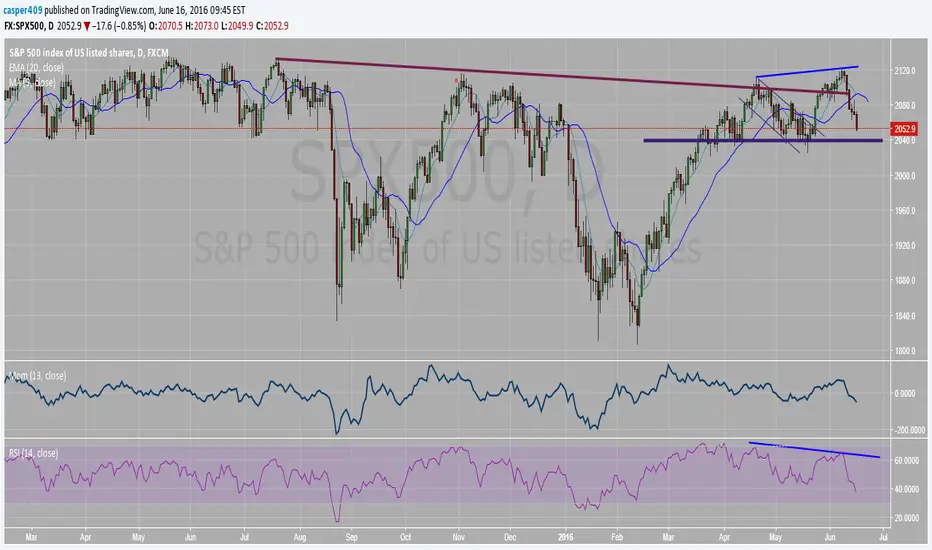The image size is (932, 550).
Task: Open the casper409 author link
Action: click(x=23, y=10)
